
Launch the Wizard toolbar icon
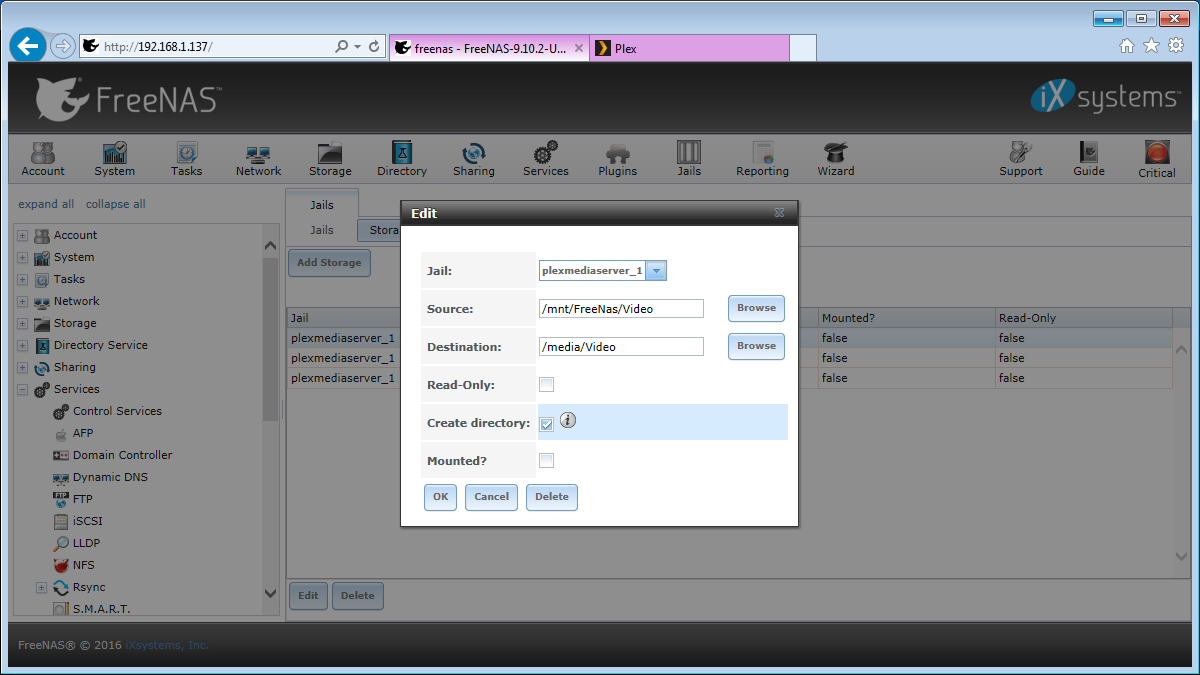tap(836, 159)
